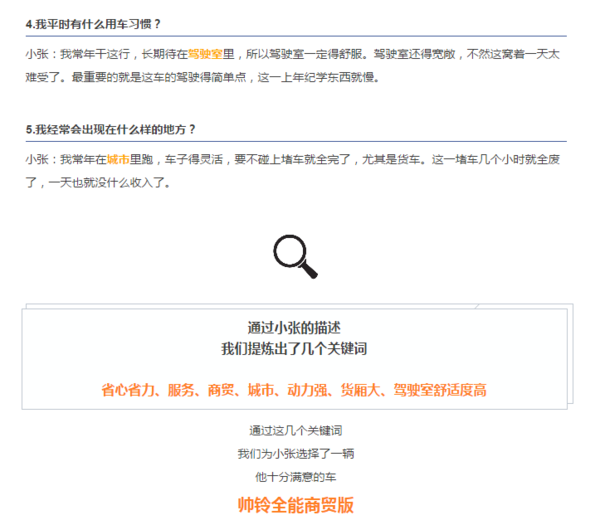This screenshot has width=600, height=520.
Task: Click the magnifying glass icon
Action: point(295,256)
